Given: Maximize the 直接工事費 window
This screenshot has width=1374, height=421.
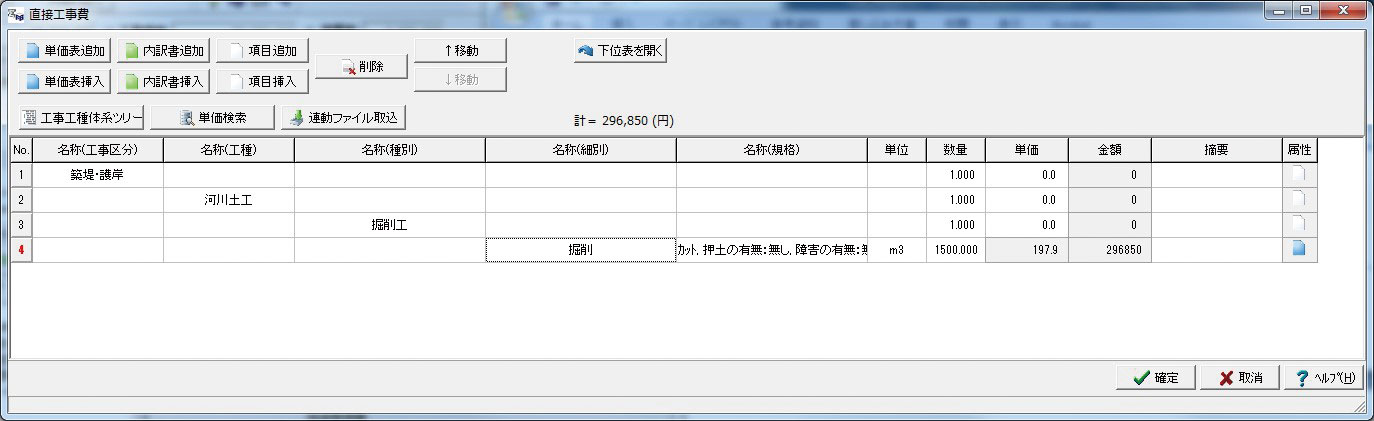Looking at the screenshot, I should click(x=1306, y=10).
